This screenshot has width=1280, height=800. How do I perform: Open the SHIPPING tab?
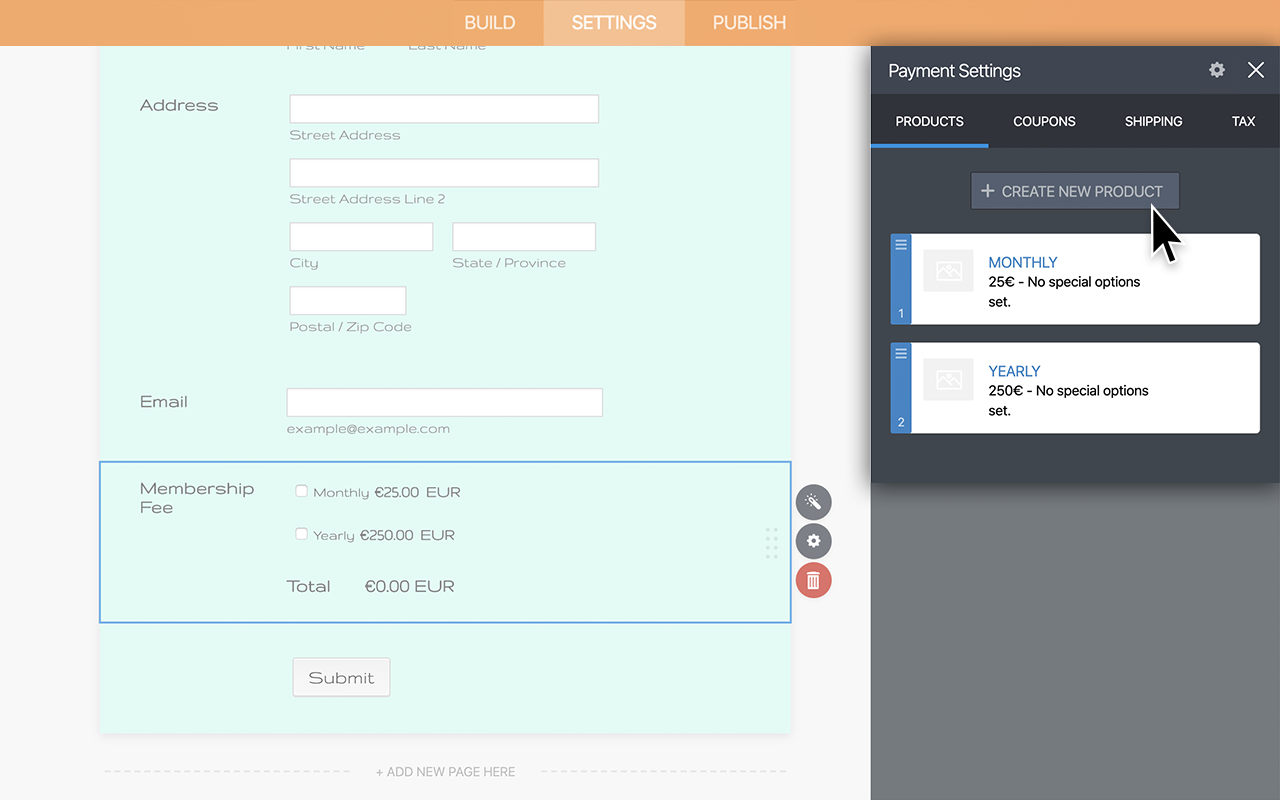pyautogui.click(x=1153, y=121)
